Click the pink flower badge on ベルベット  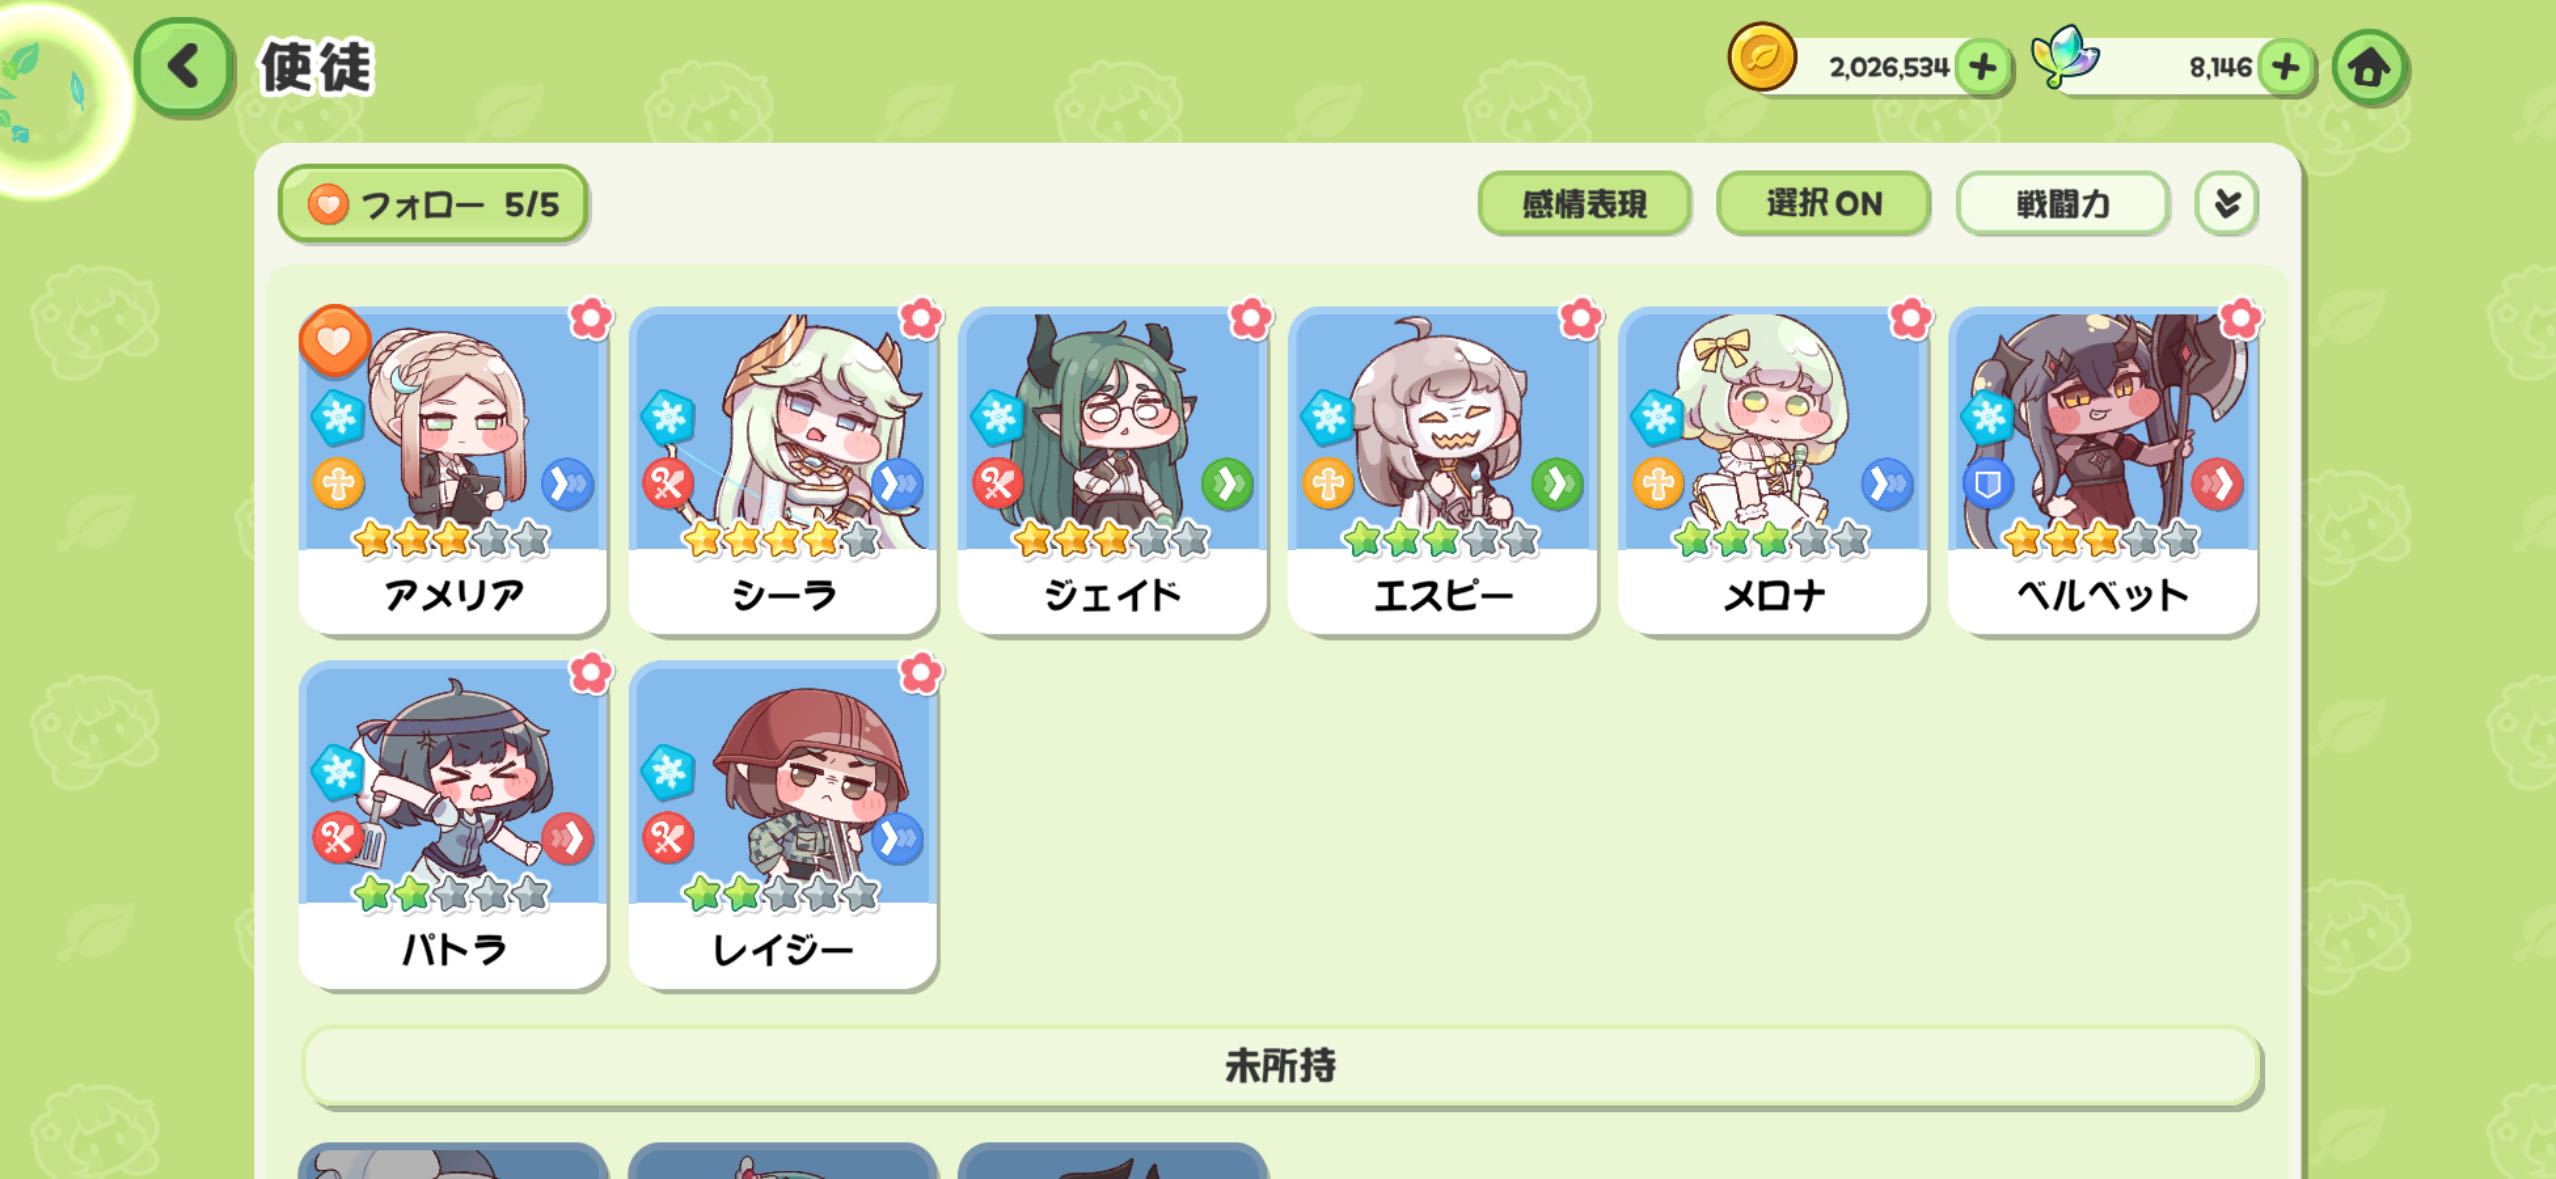(2240, 319)
